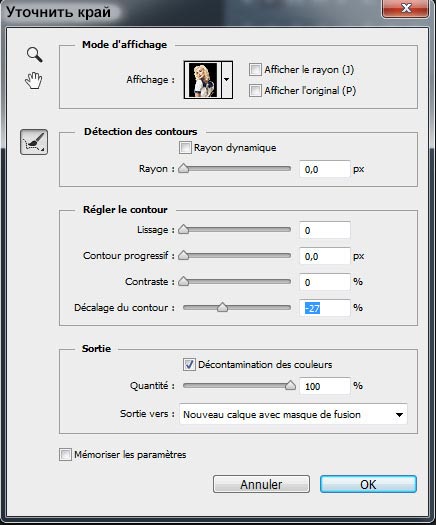Image resolution: width=436 pixels, height=525 pixels.
Task: Click the Rayon px value field
Action: [x=324, y=169]
